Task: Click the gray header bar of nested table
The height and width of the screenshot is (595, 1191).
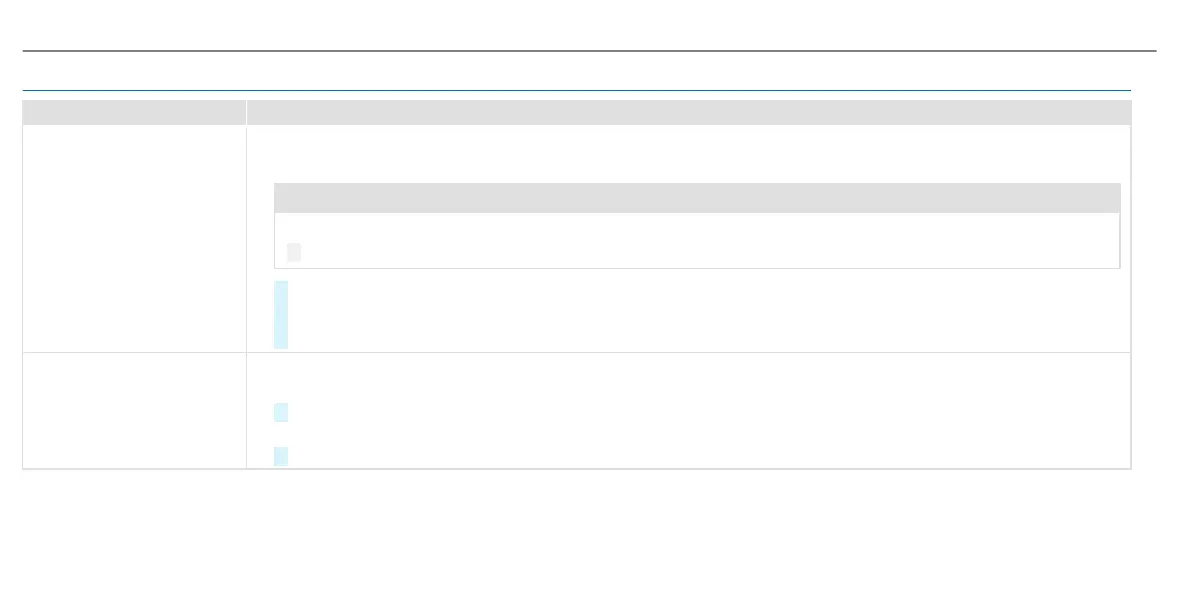Action: tap(697, 198)
